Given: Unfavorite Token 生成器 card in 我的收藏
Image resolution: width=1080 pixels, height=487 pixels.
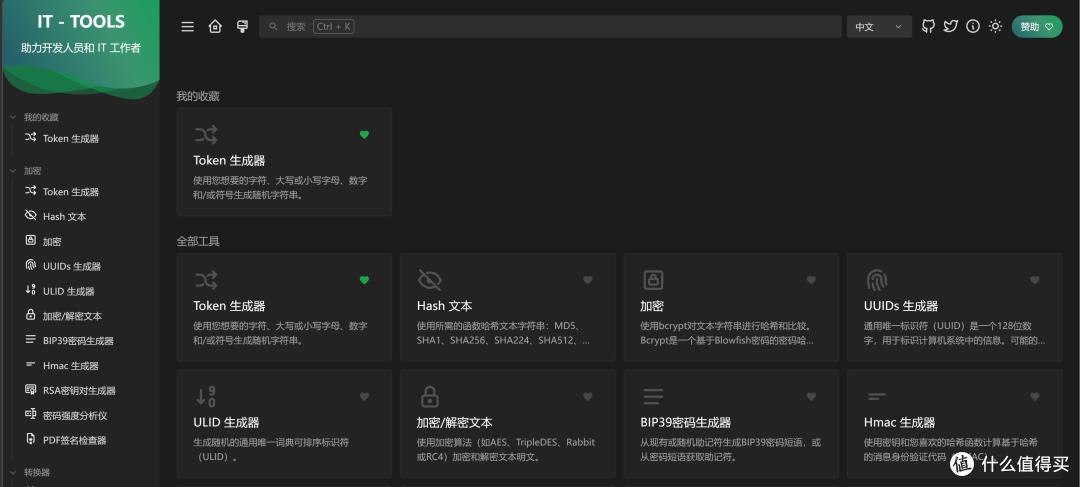Looking at the screenshot, I should point(364,135).
